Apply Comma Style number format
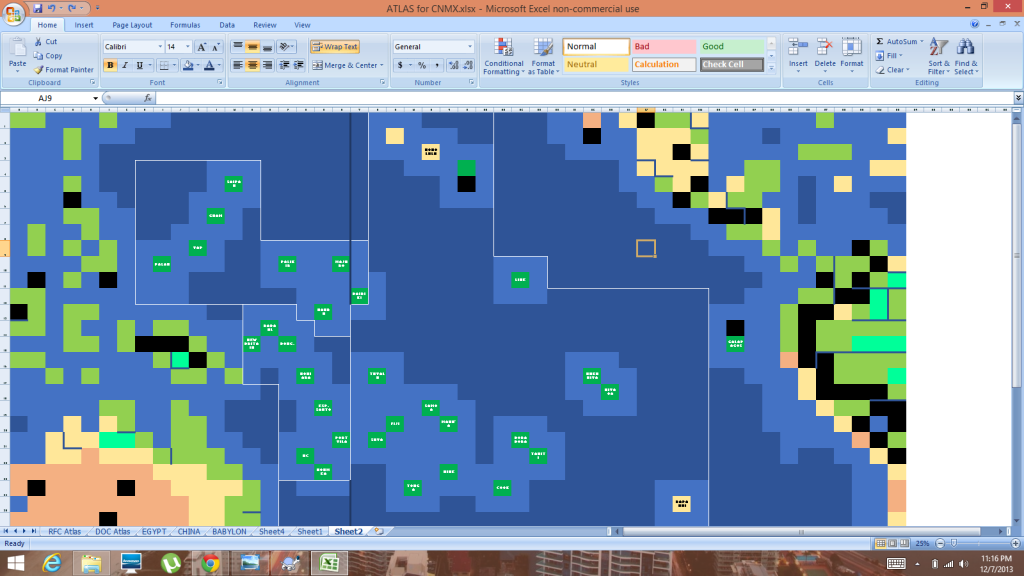1024x576 pixels. click(x=436, y=65)
